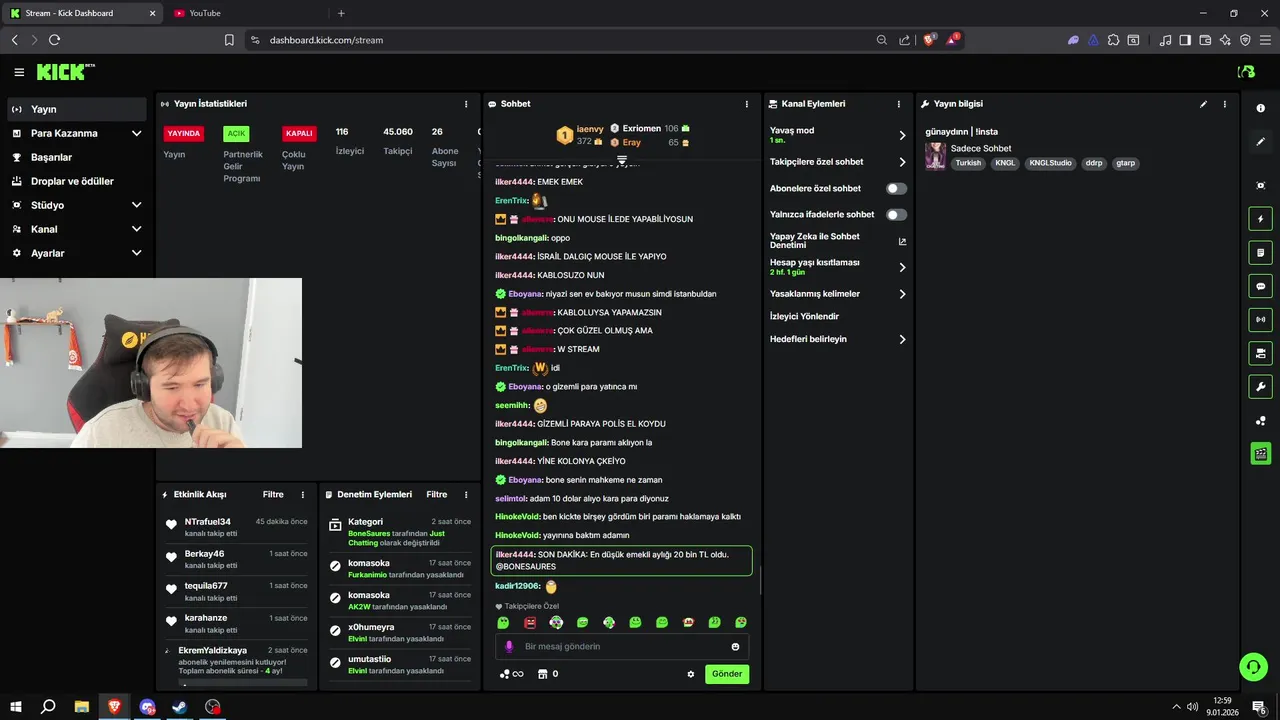Switch to Stream - Kick Dashboard tab
The width and height of the screenshot is (1280, 720).
pyautogui.click(x=80, y=13)
